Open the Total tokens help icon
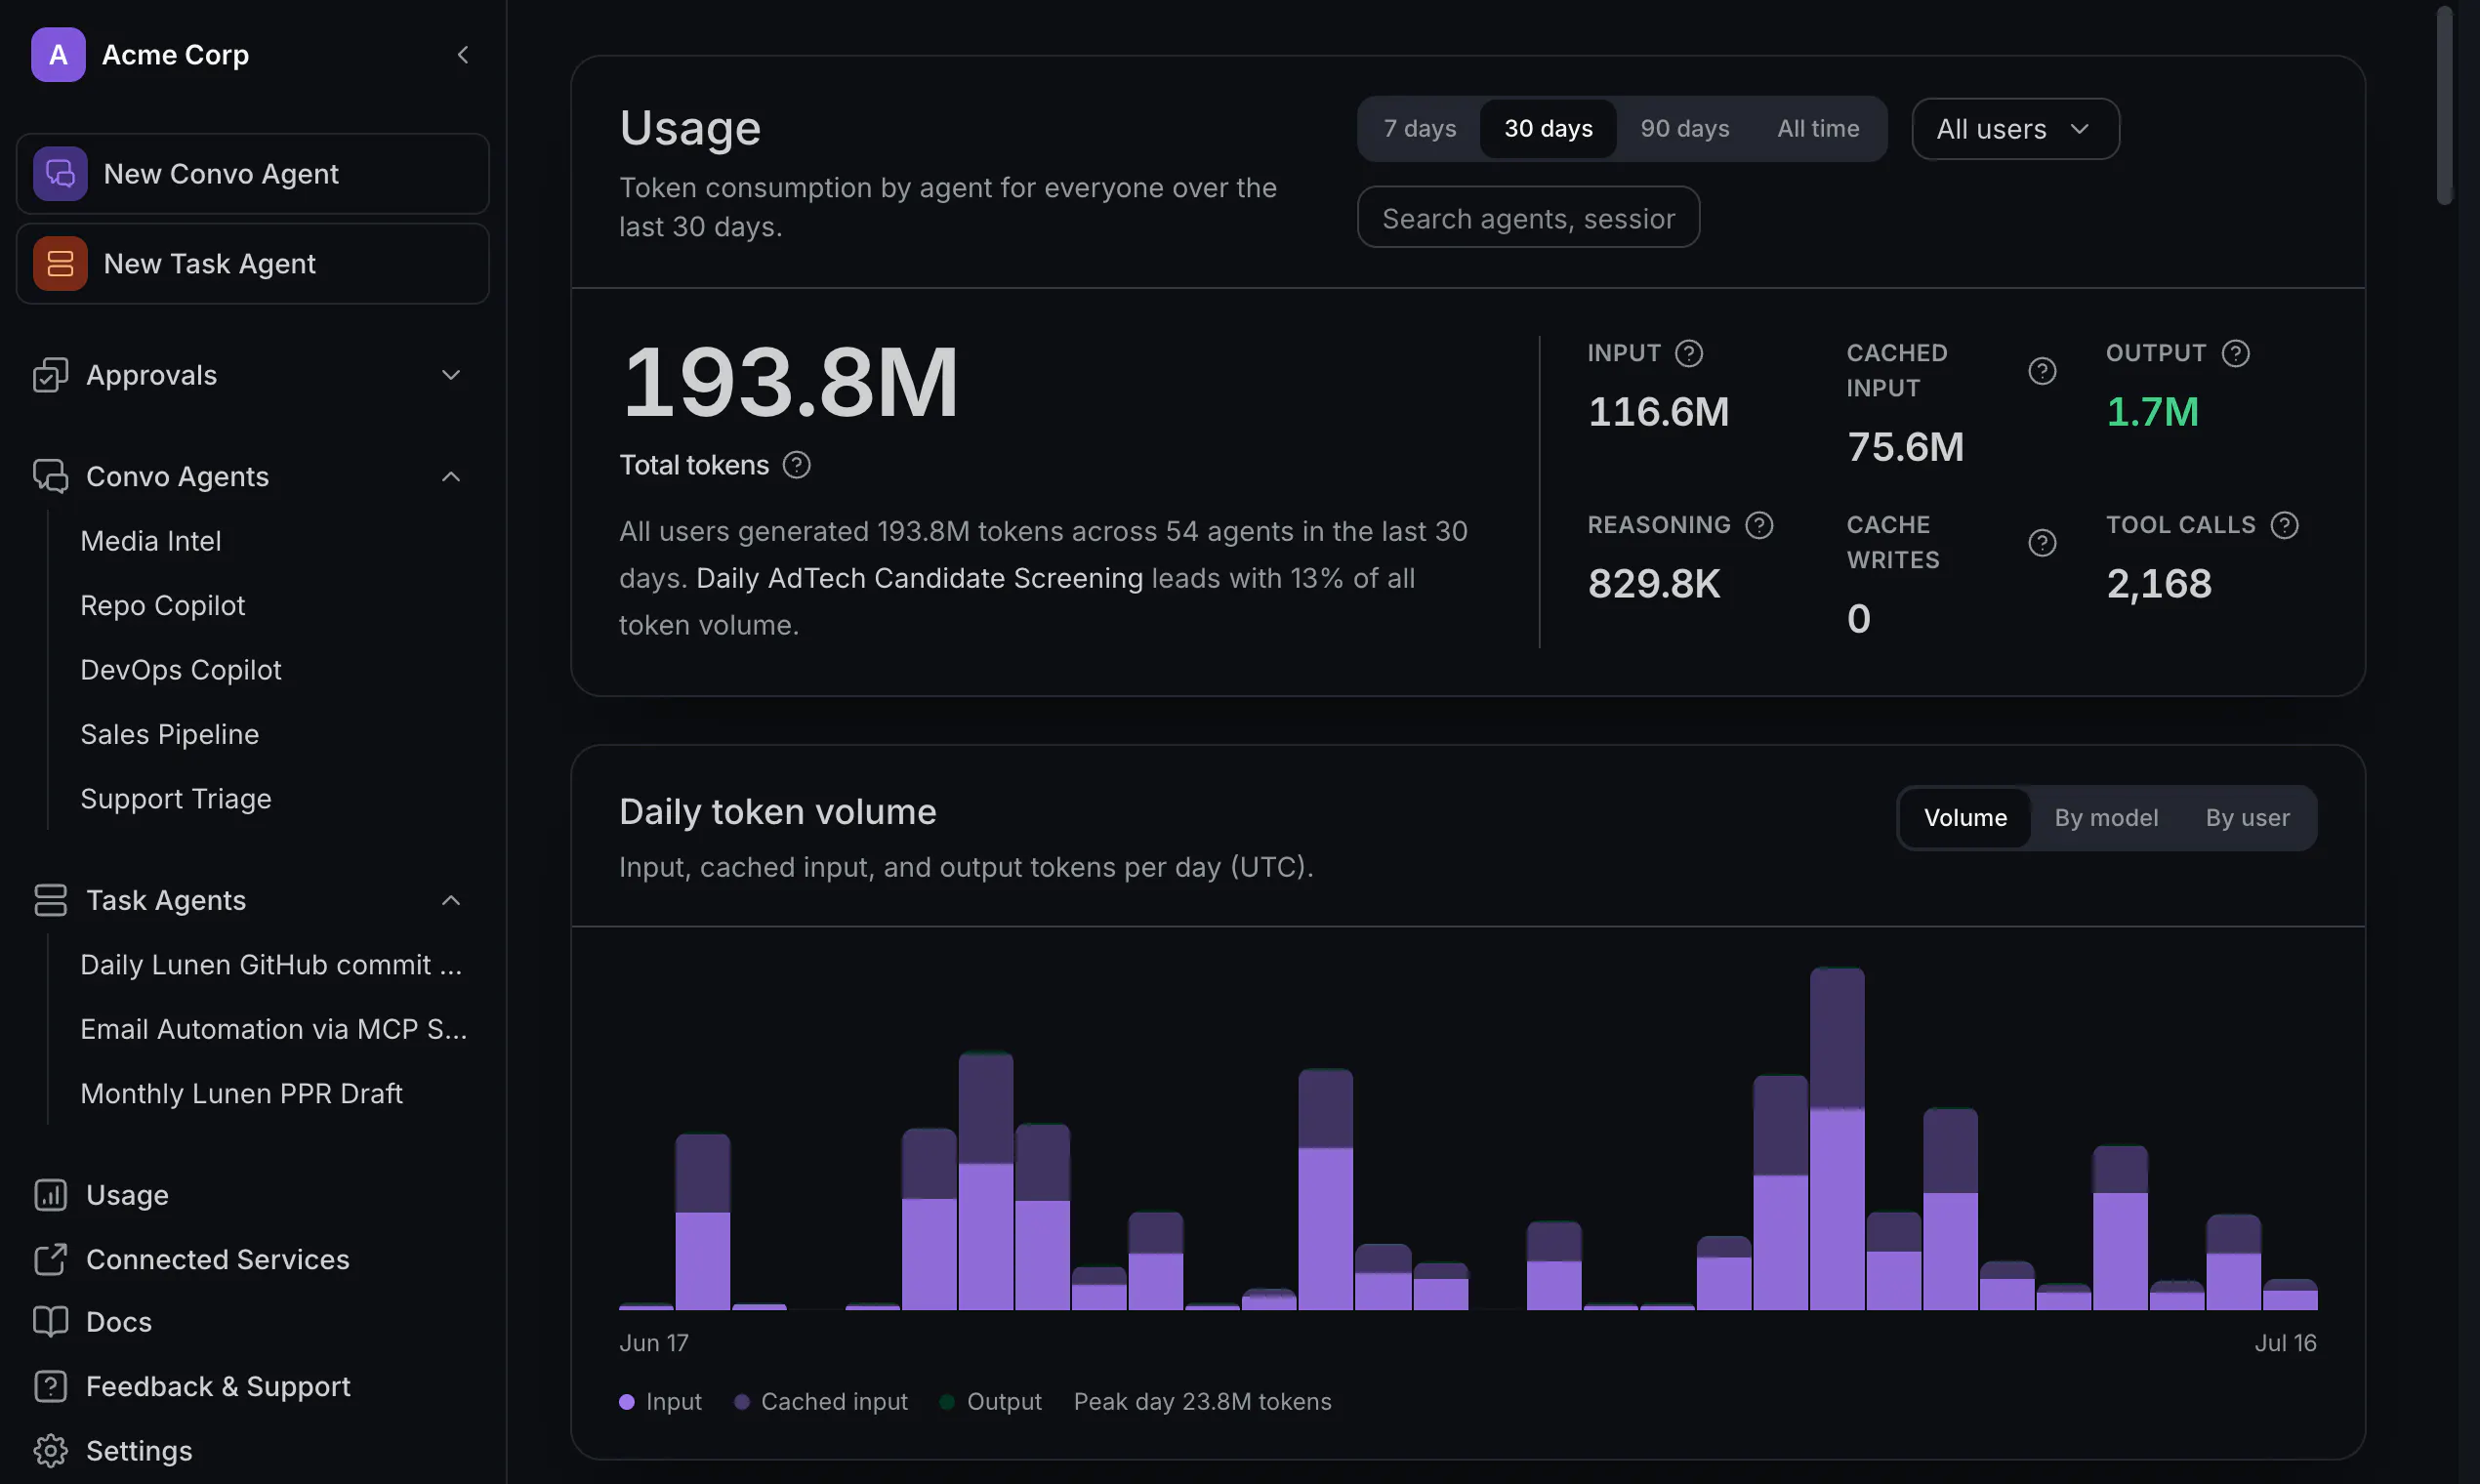The width and height of the screenshot is (2480, 1484). click(x=796, y=465)
